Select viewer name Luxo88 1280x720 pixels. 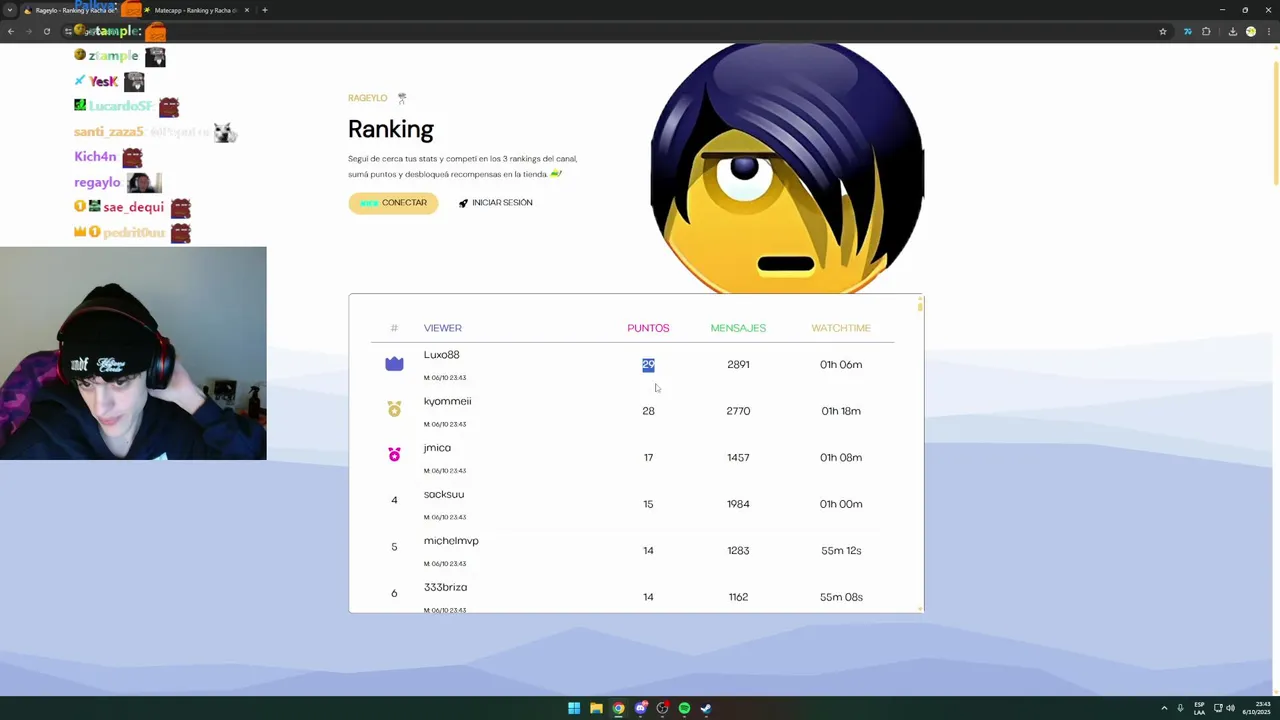point(441,355)
